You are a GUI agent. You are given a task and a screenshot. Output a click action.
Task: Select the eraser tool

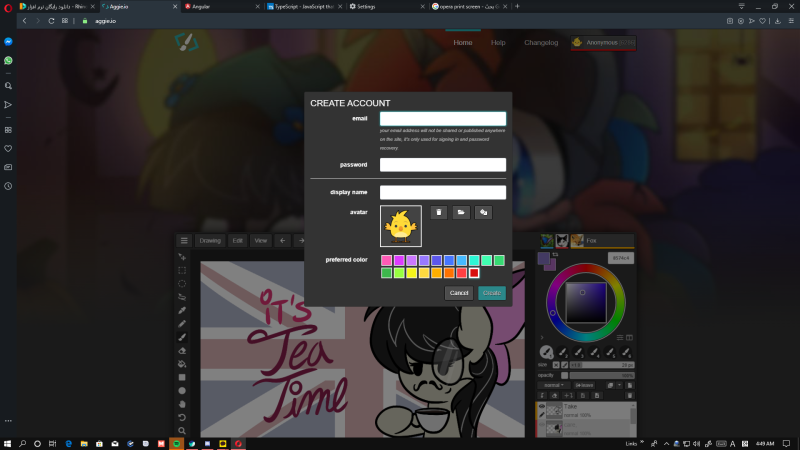tap(182, 351)
